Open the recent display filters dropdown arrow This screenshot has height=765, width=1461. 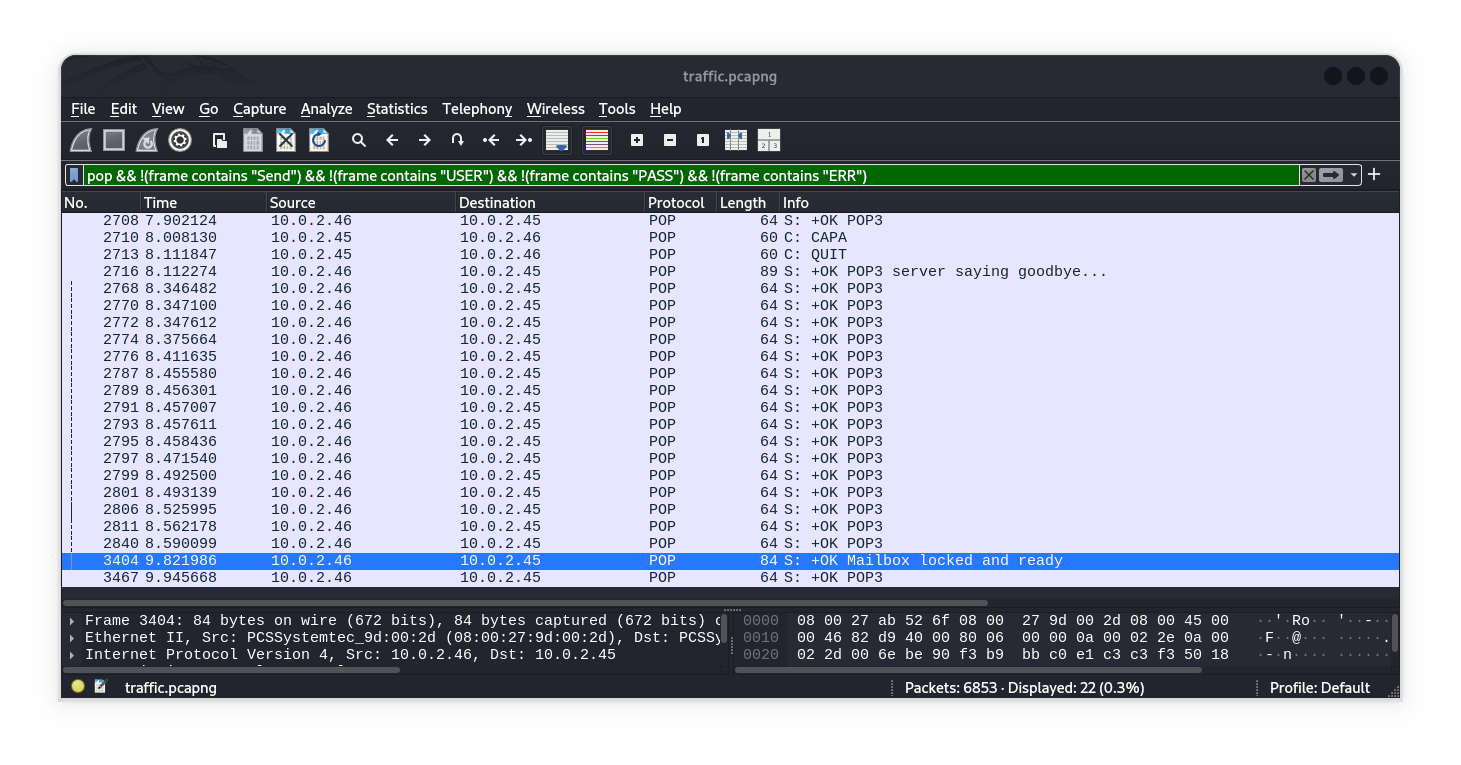(1354, 175)
